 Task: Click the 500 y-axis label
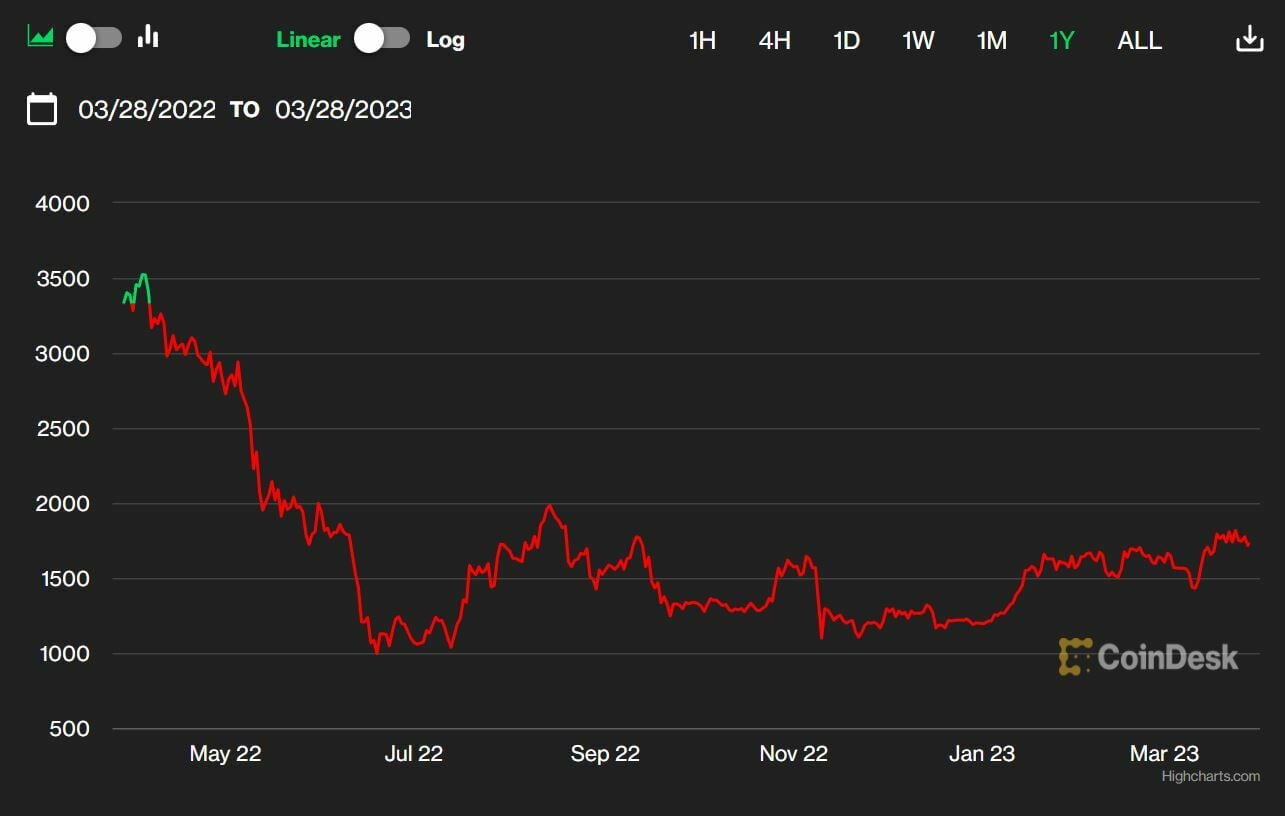pos(69,729)
